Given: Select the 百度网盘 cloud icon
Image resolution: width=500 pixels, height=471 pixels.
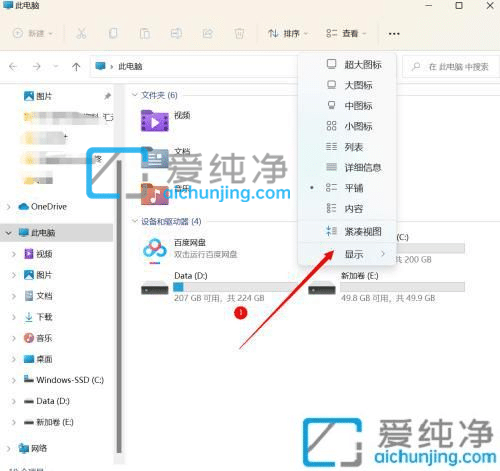Looking at the screenshot, I should pyautogui.click(x=154, y=250).
